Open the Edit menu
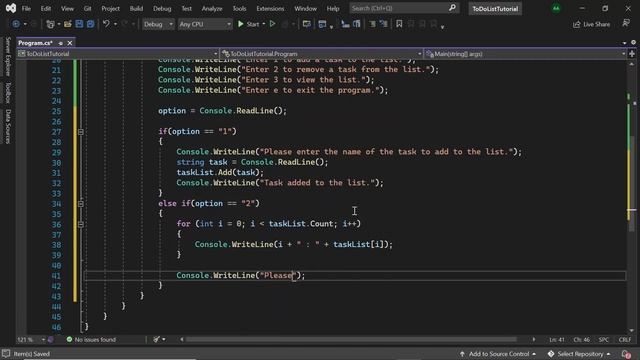 click(46, 8)
